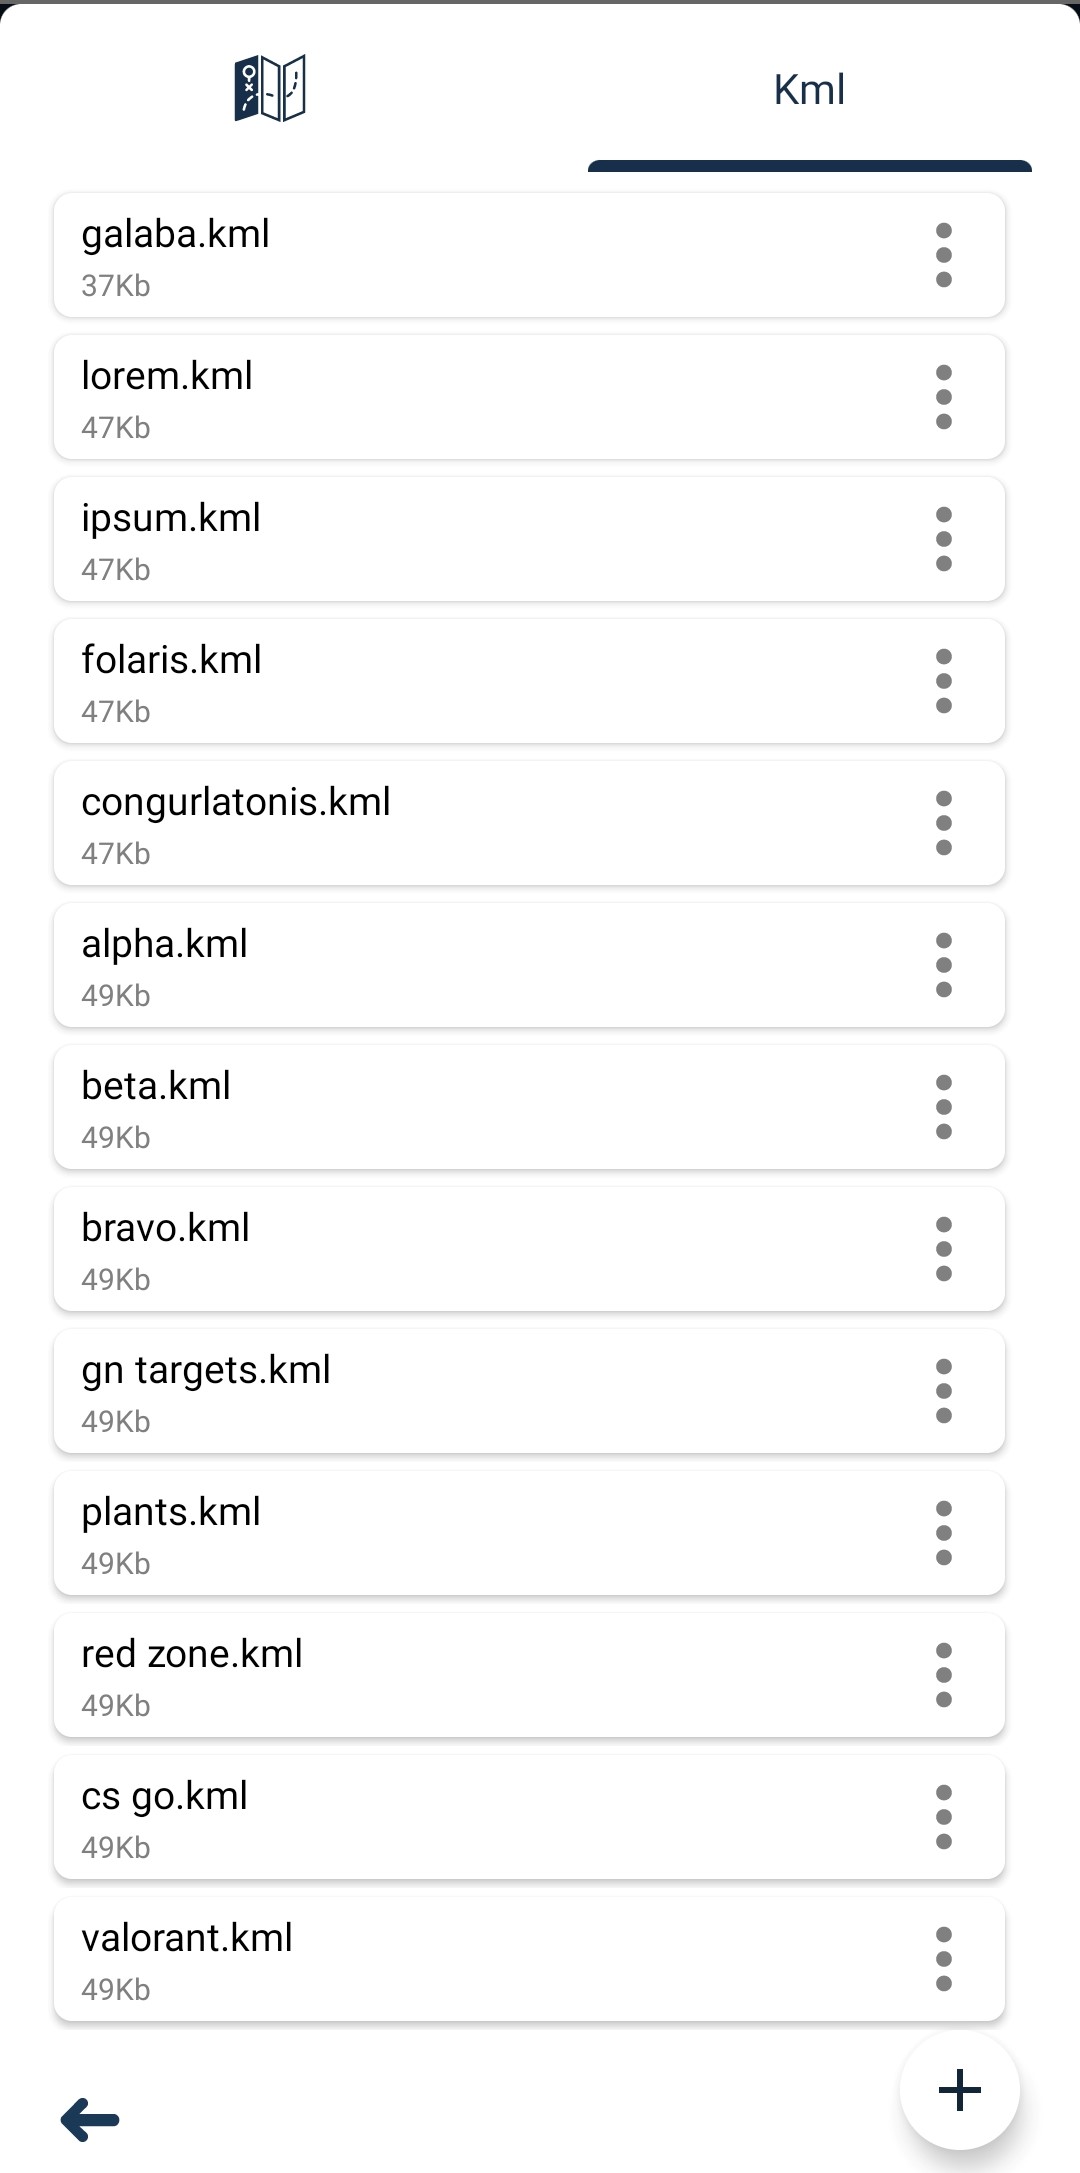Screen dimensions: 1080x2173
Task: Switch to the map tab icon
Action: [270, 88]
